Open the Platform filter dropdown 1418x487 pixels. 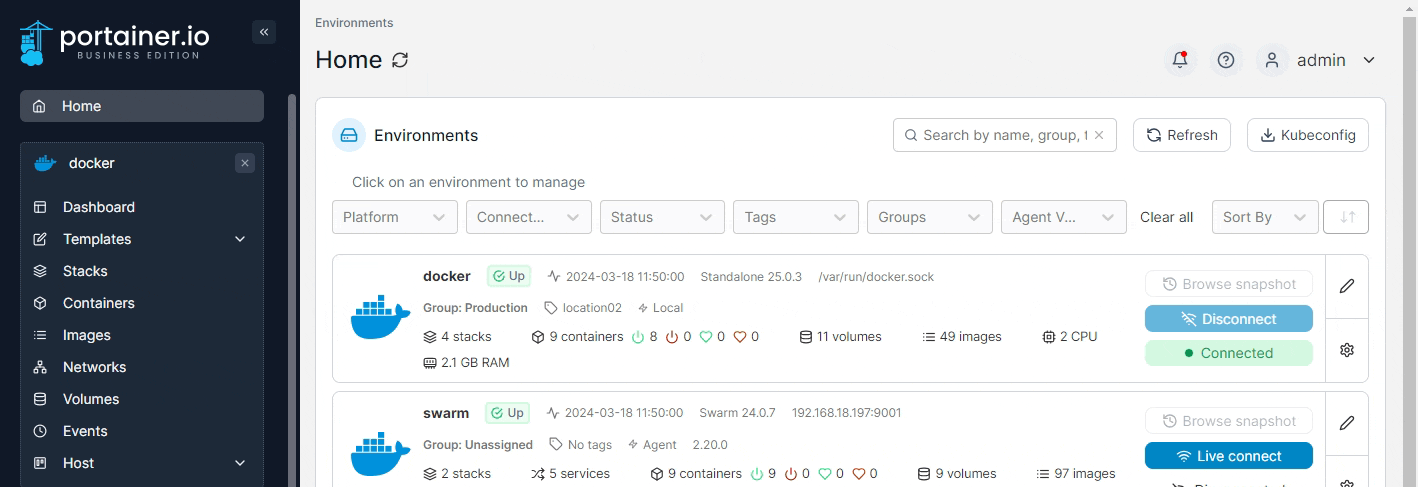[x=394, y=217]
